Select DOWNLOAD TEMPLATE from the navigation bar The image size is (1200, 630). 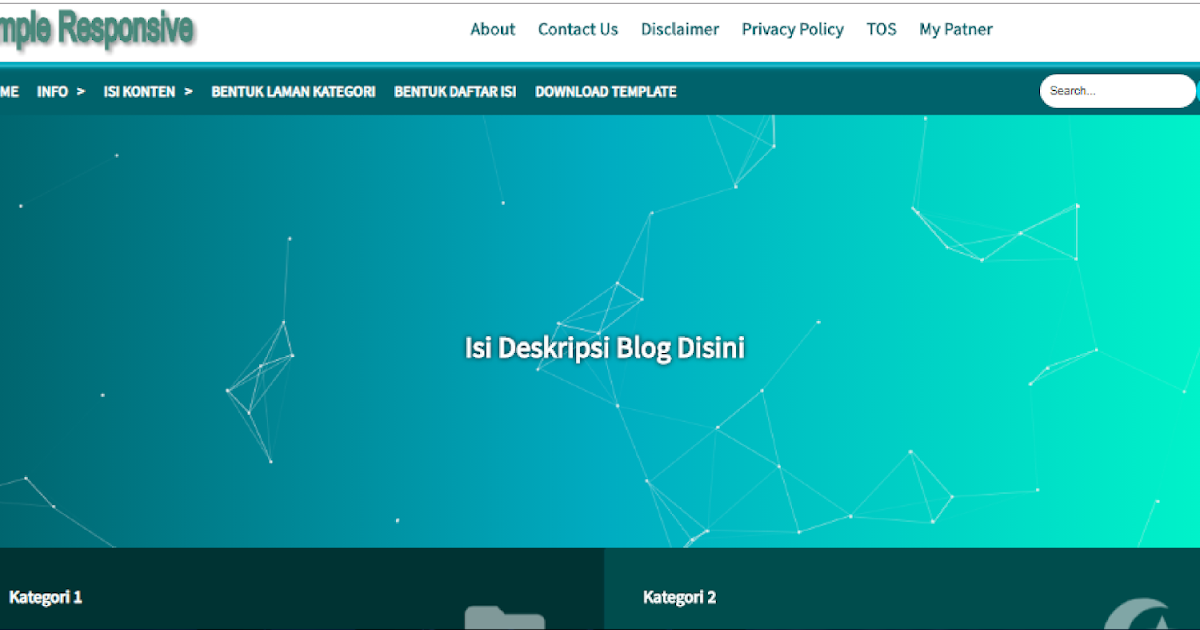coord(605,91)
